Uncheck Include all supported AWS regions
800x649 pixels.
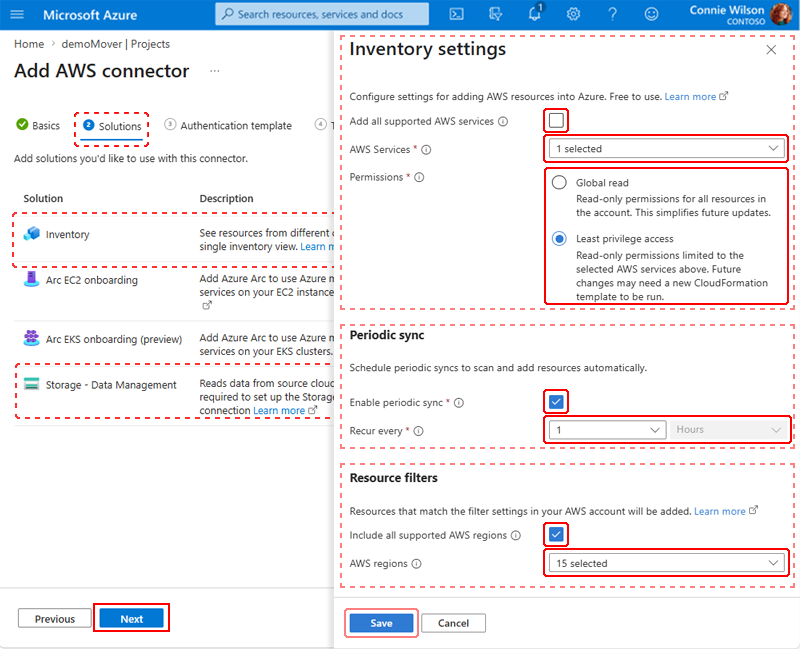pos(556,534)
